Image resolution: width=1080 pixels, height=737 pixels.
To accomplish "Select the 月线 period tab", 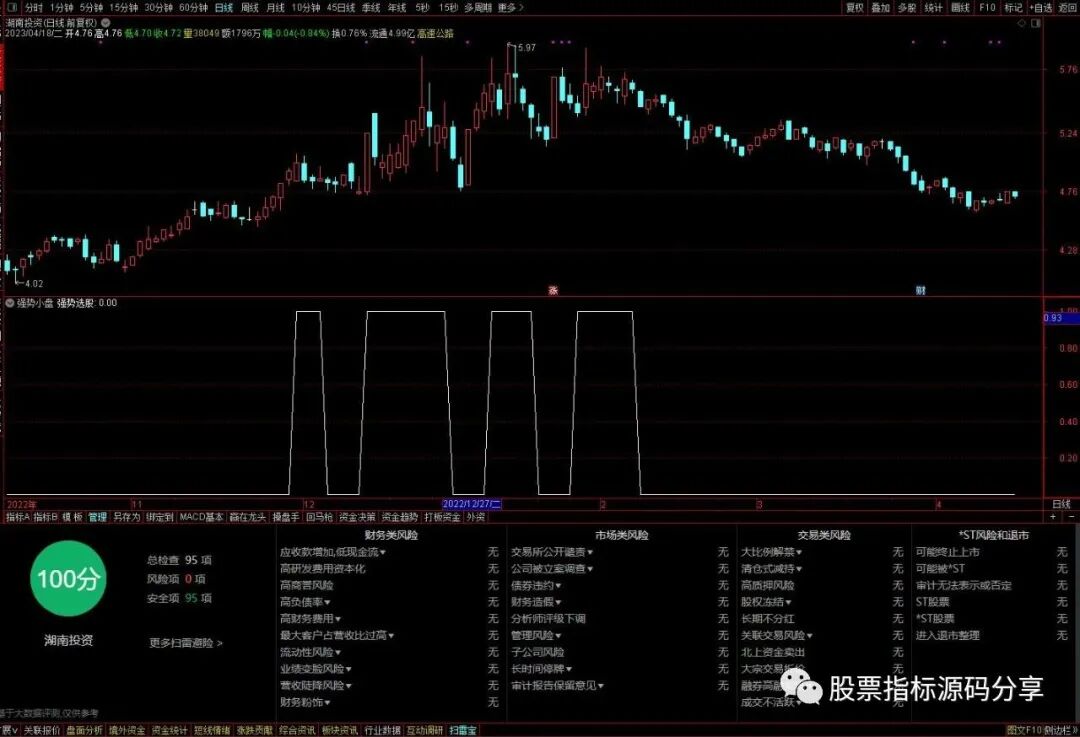I will (x=276, y=8).
